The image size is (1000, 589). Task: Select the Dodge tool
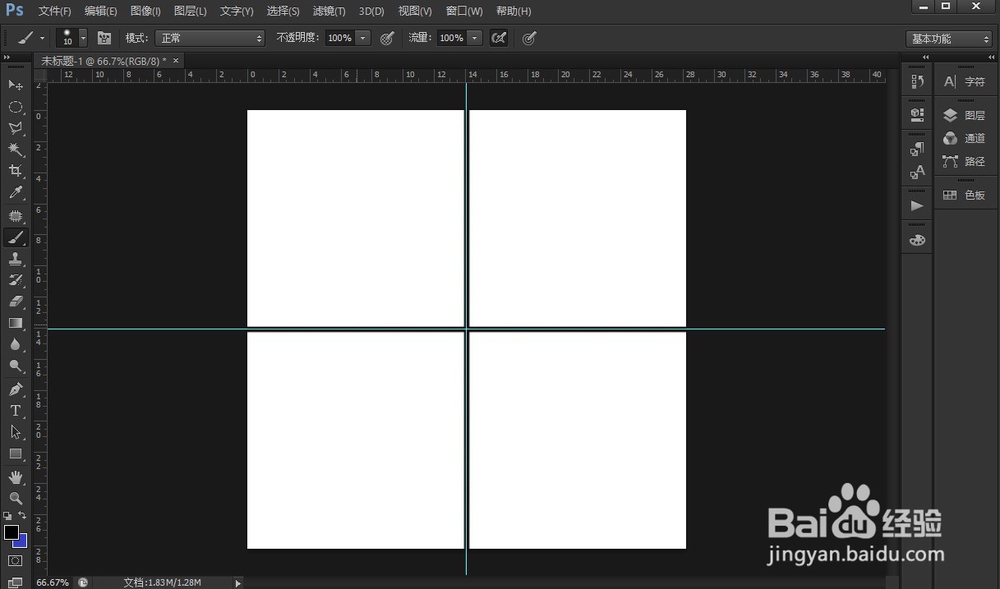tap(15, 367)
